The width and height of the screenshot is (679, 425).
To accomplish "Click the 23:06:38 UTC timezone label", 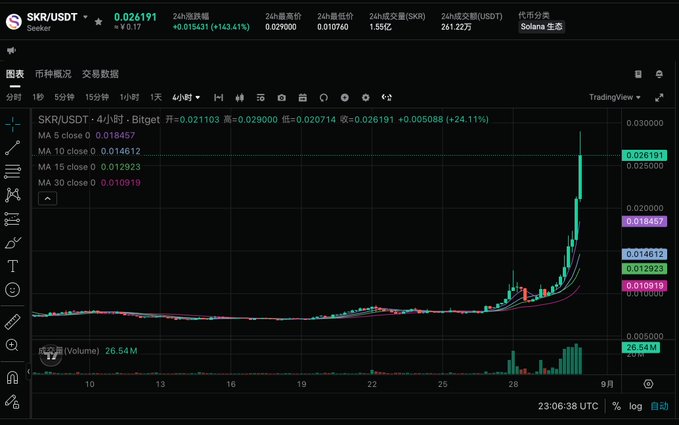I will [x=568, y=406].
